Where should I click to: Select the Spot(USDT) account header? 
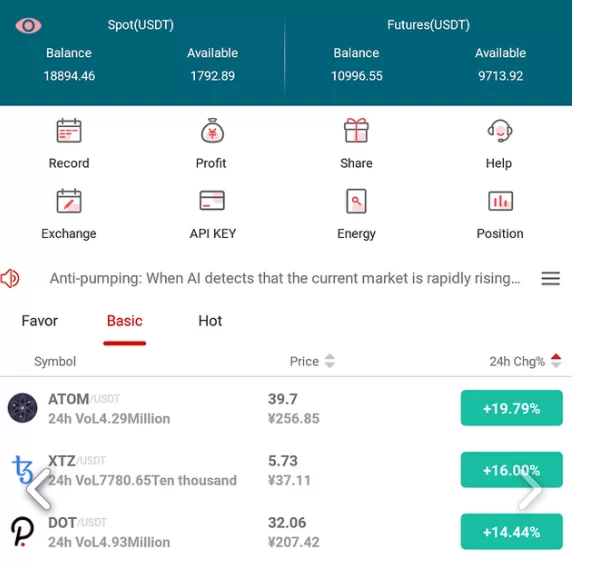(140, 25)
